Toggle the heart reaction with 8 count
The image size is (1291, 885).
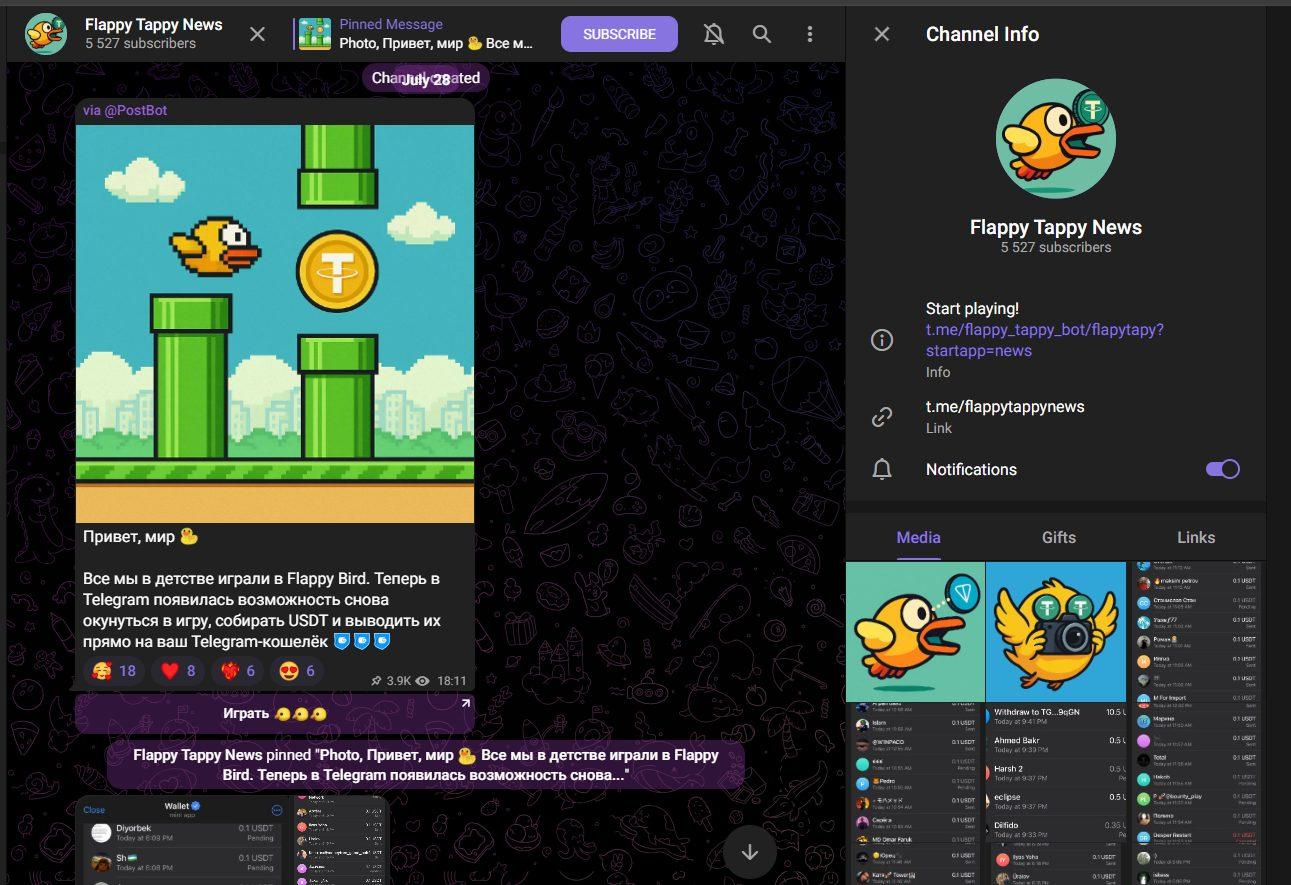pyautogui.click(x=178, y=671)
